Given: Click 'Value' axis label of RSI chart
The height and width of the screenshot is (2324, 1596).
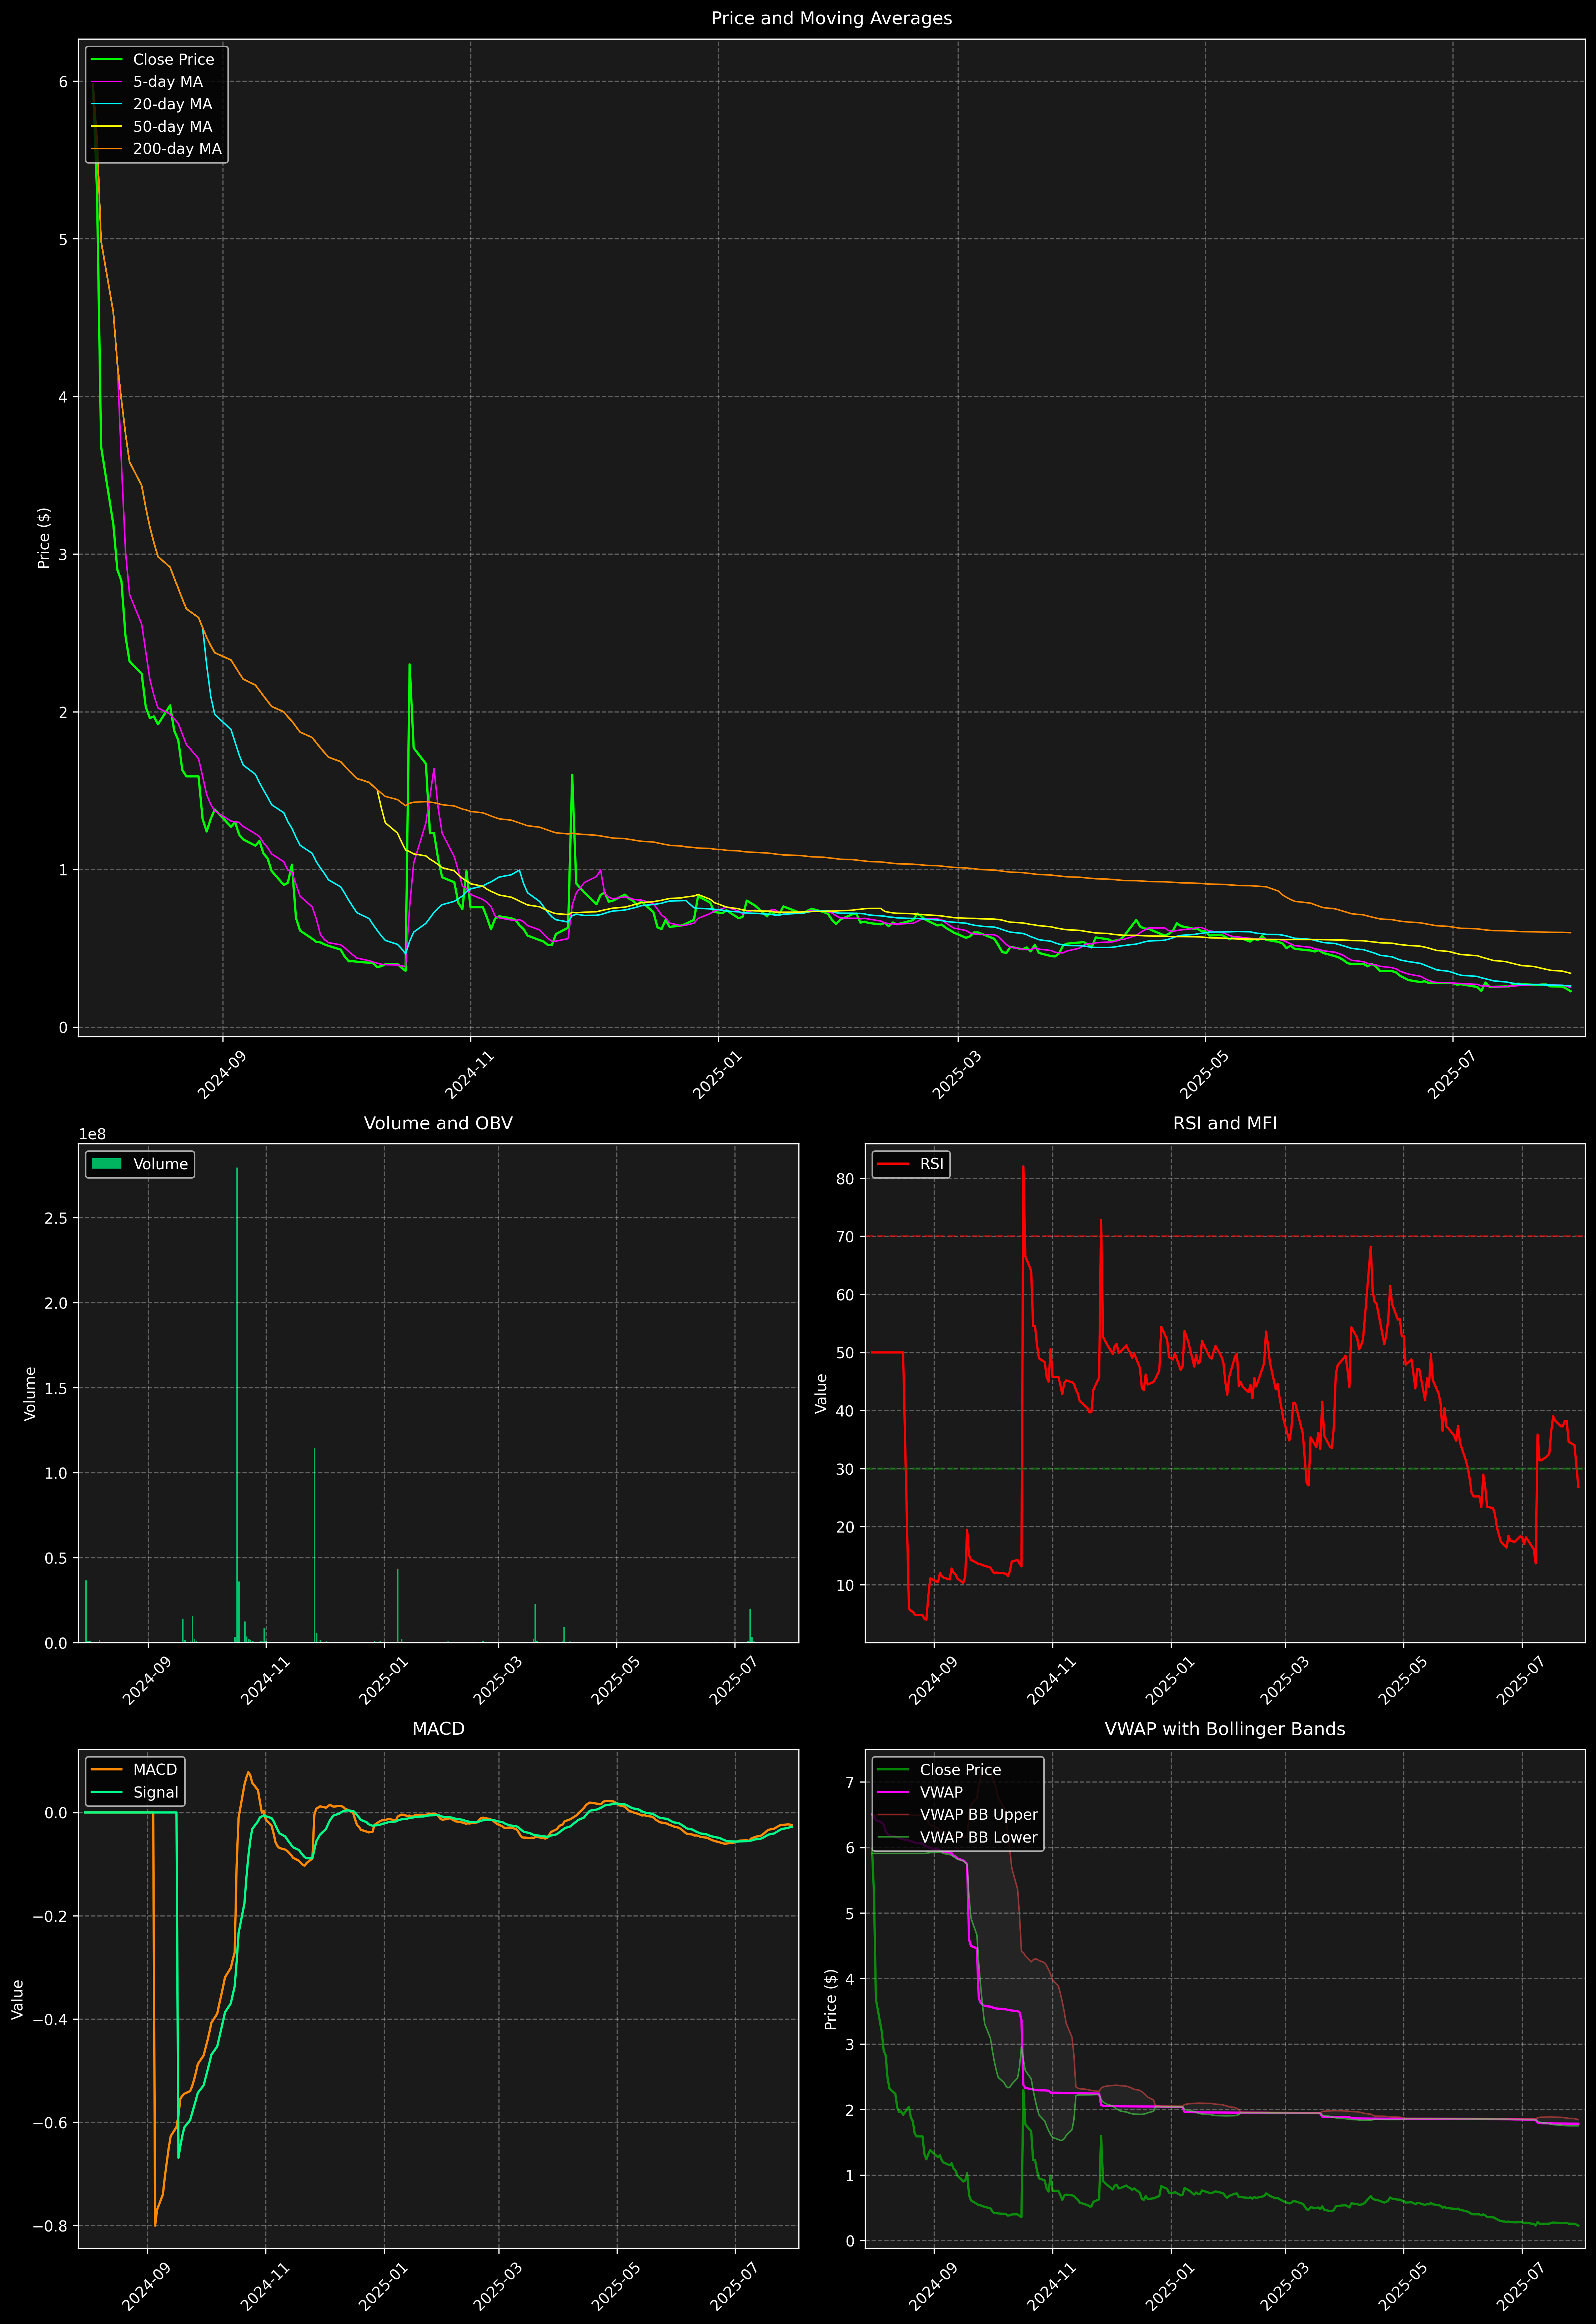Looking at the screenshot, I should pos(821,1393).
